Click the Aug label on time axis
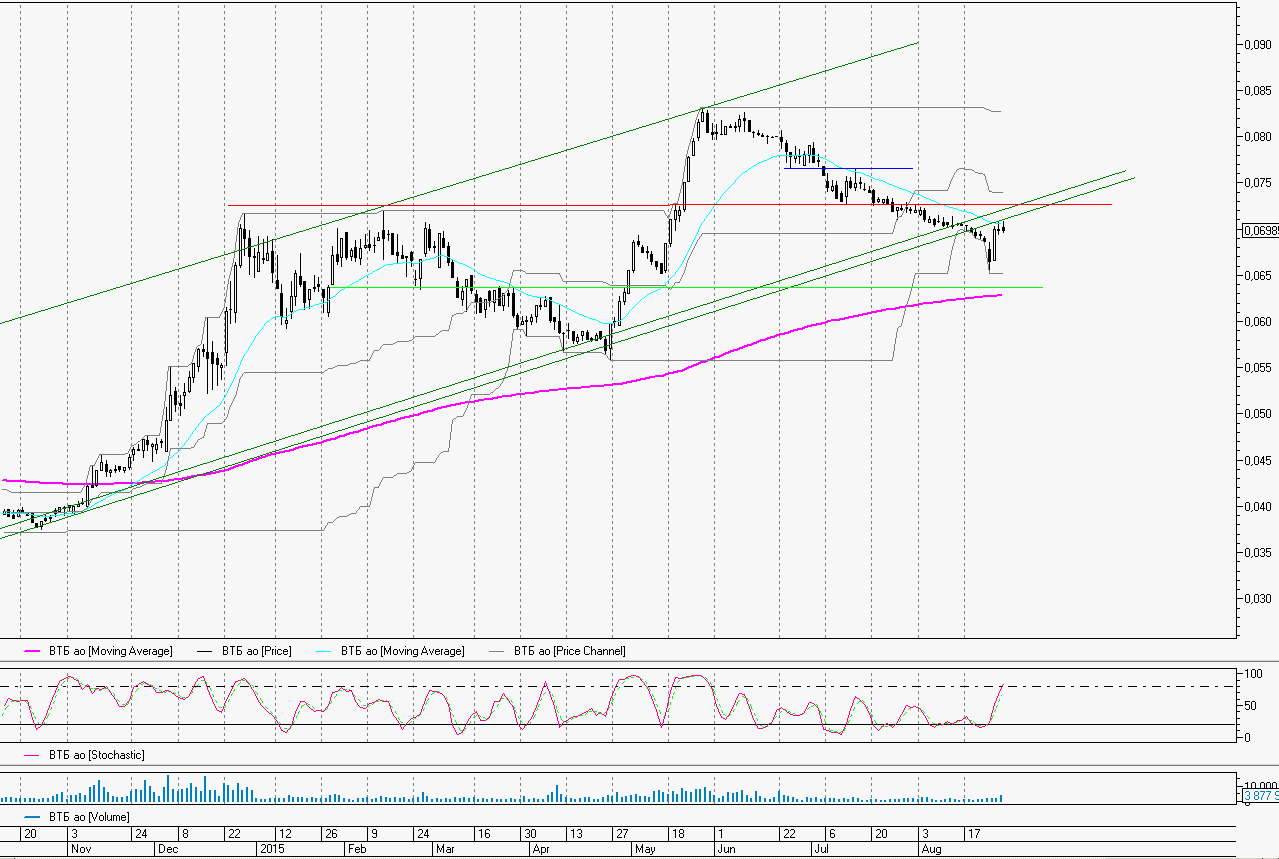Viewport: 1279px width, 859px height. tap(931, 848)
